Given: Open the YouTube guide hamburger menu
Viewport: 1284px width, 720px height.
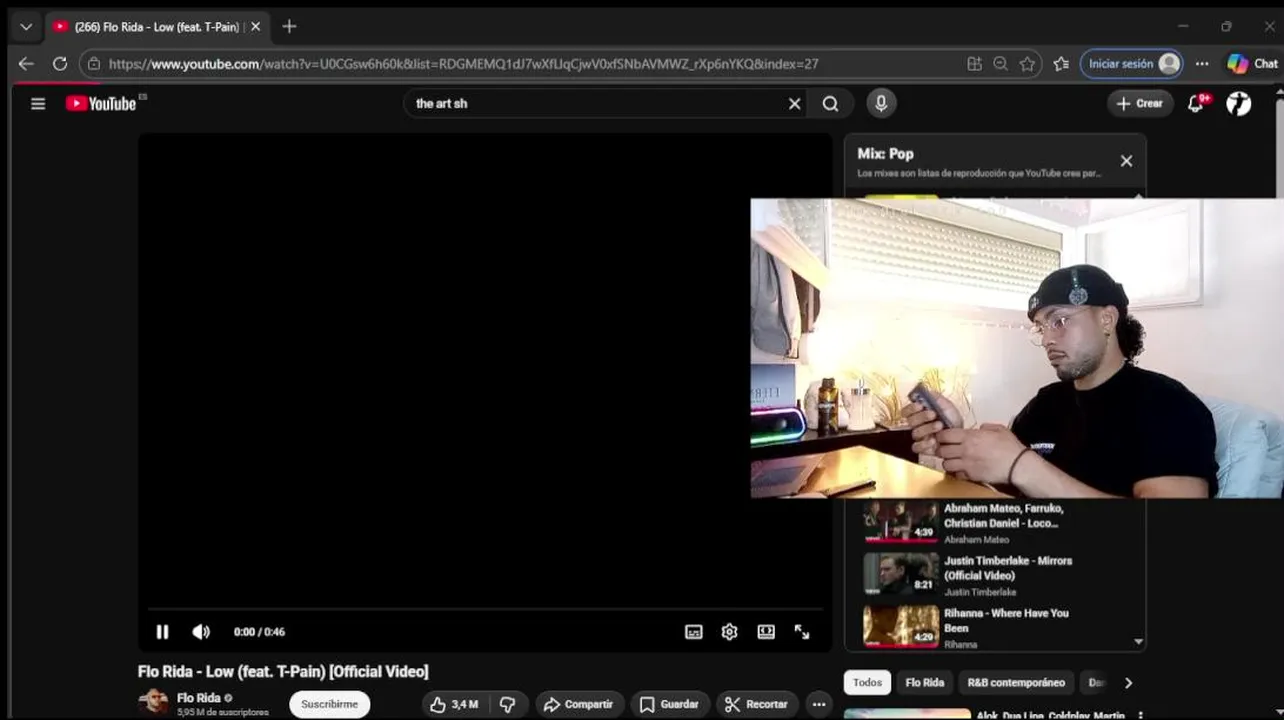Looking at the screenshot, I should pyautogui.click(x=38, y=103).
